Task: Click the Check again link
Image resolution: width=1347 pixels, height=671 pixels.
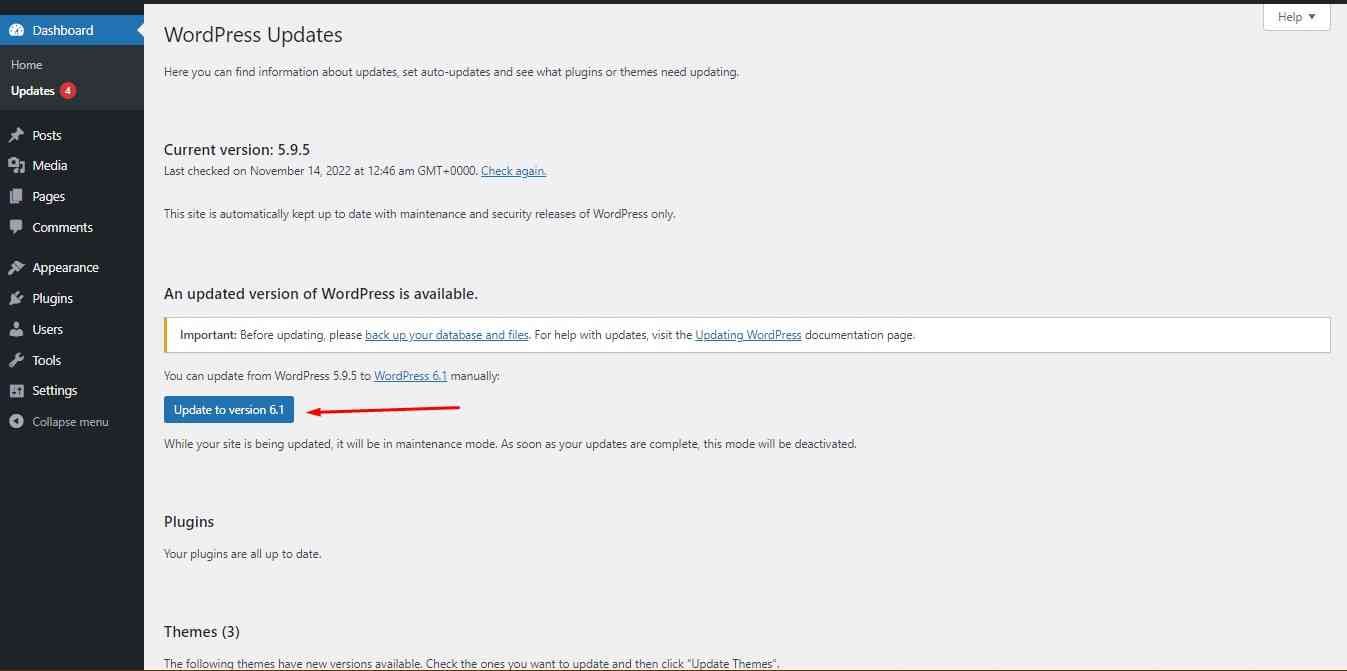Action: [513, 171]
